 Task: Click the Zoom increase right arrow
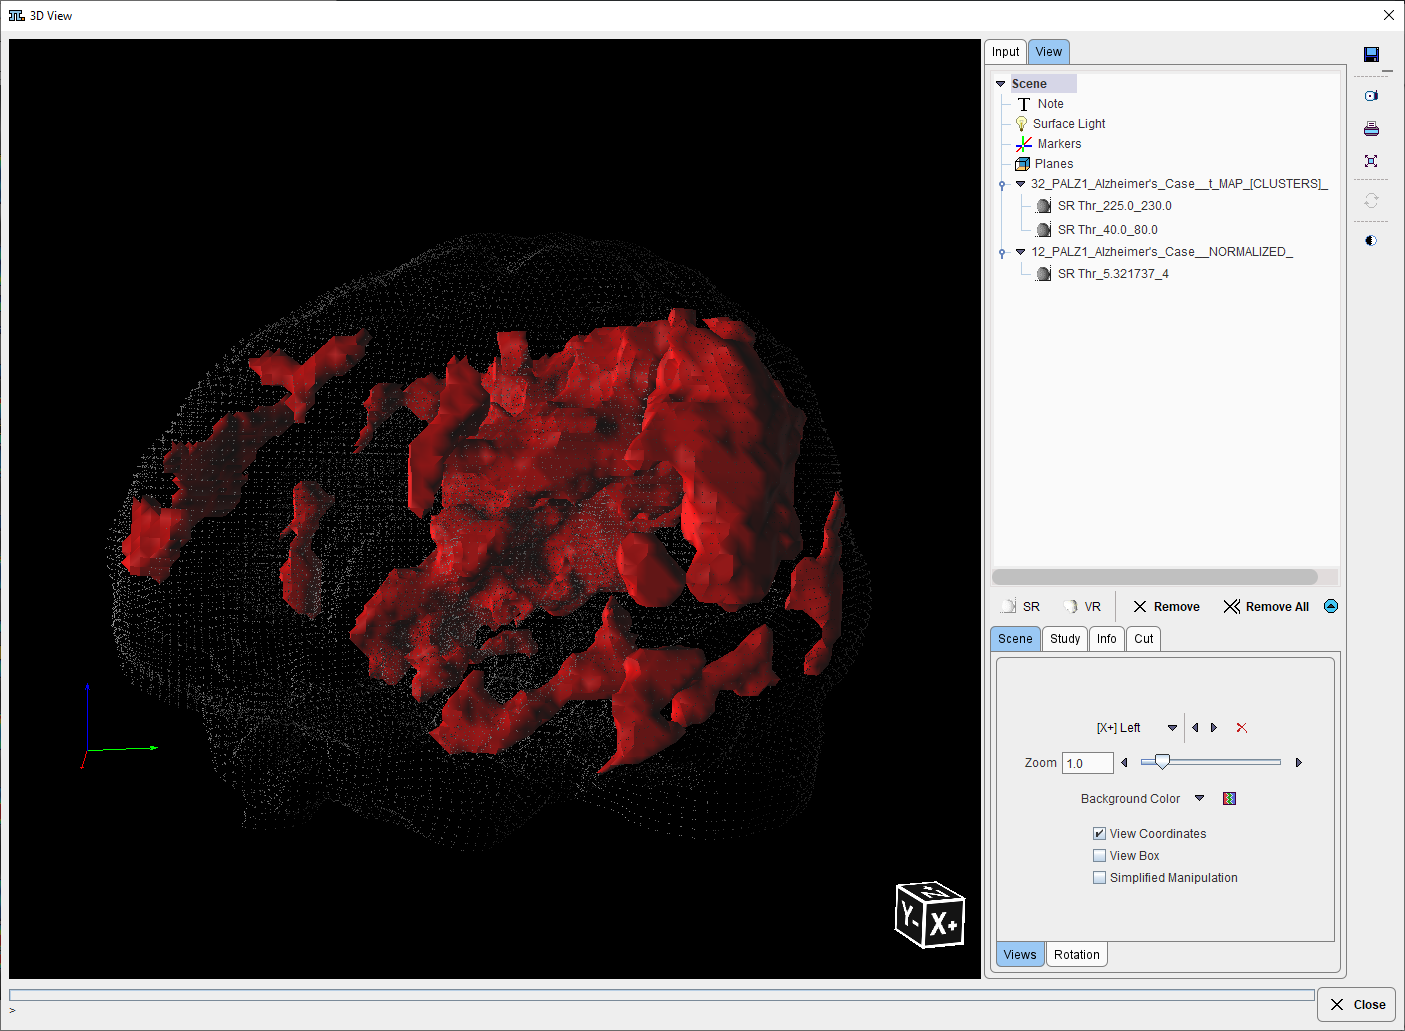click(1299, 763)
